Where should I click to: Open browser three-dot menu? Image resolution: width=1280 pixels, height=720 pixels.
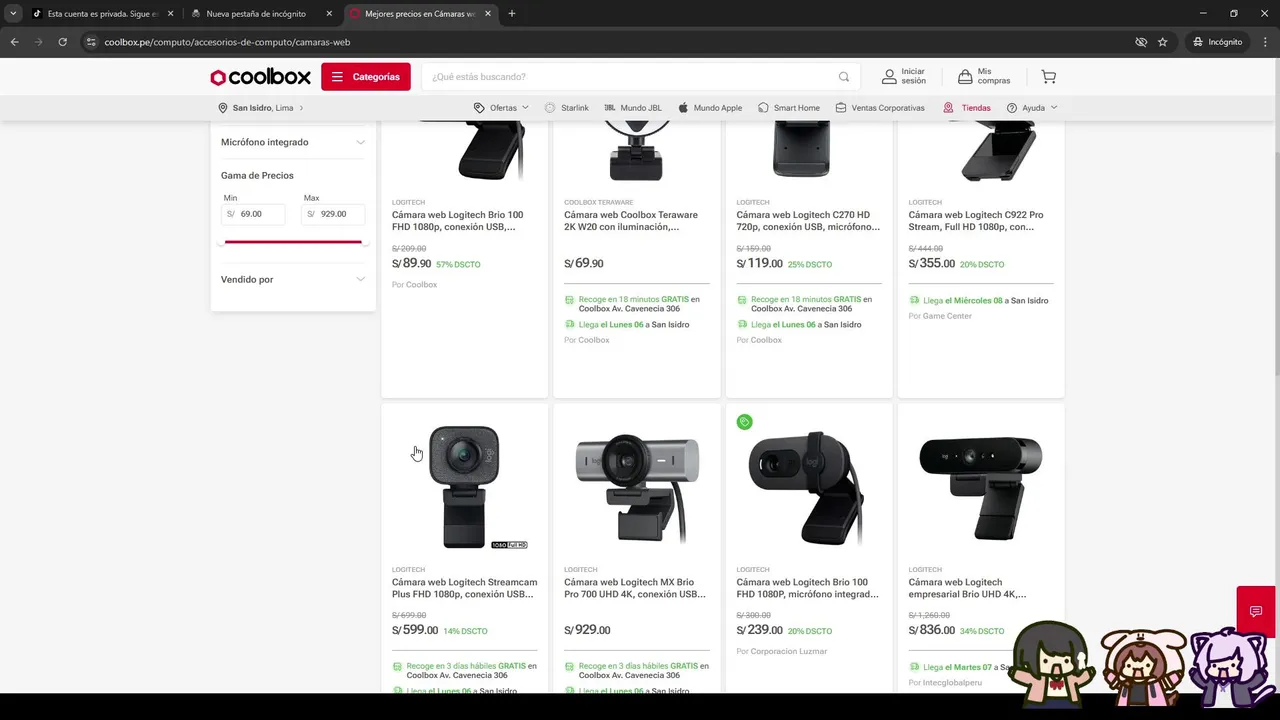tap(1265, 42)
